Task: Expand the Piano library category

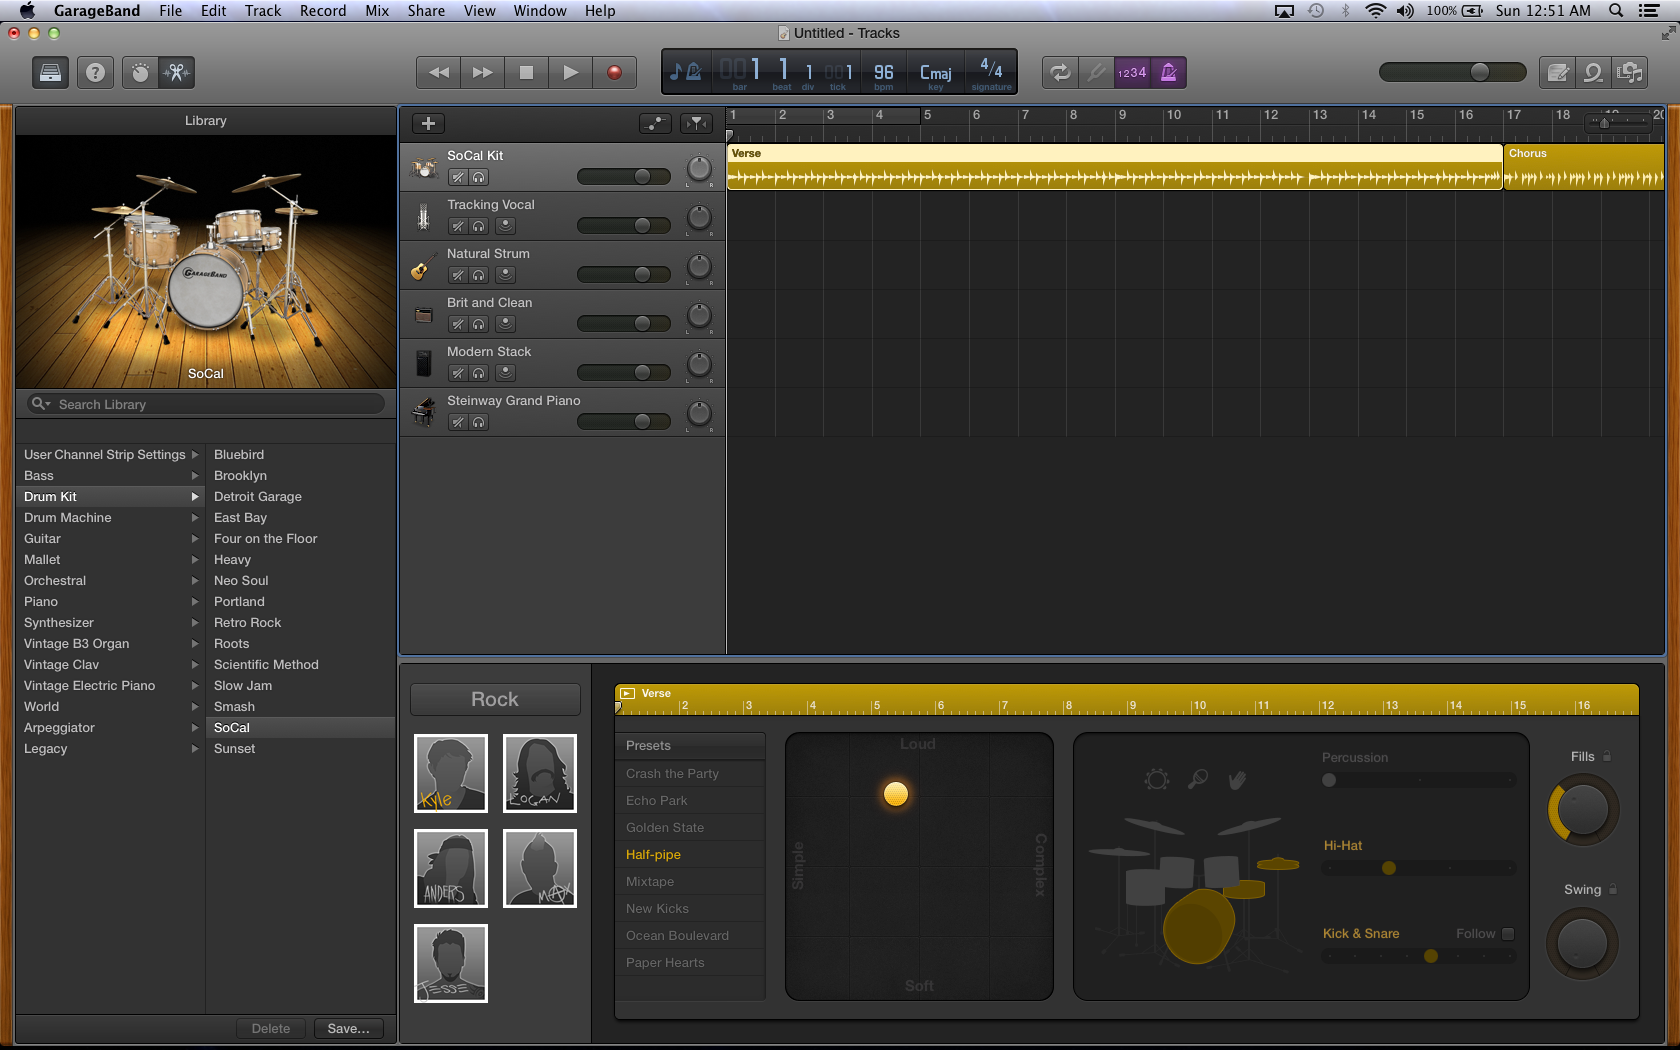Action: pyautogui.click(x=195, y=601)
